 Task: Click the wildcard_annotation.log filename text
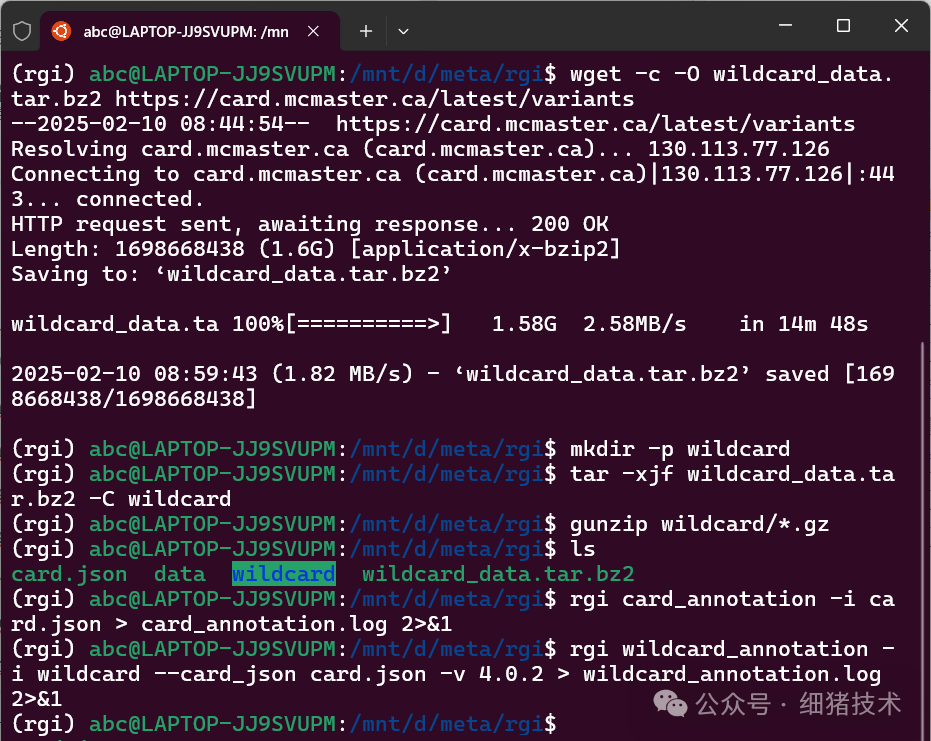click(733, 673)
